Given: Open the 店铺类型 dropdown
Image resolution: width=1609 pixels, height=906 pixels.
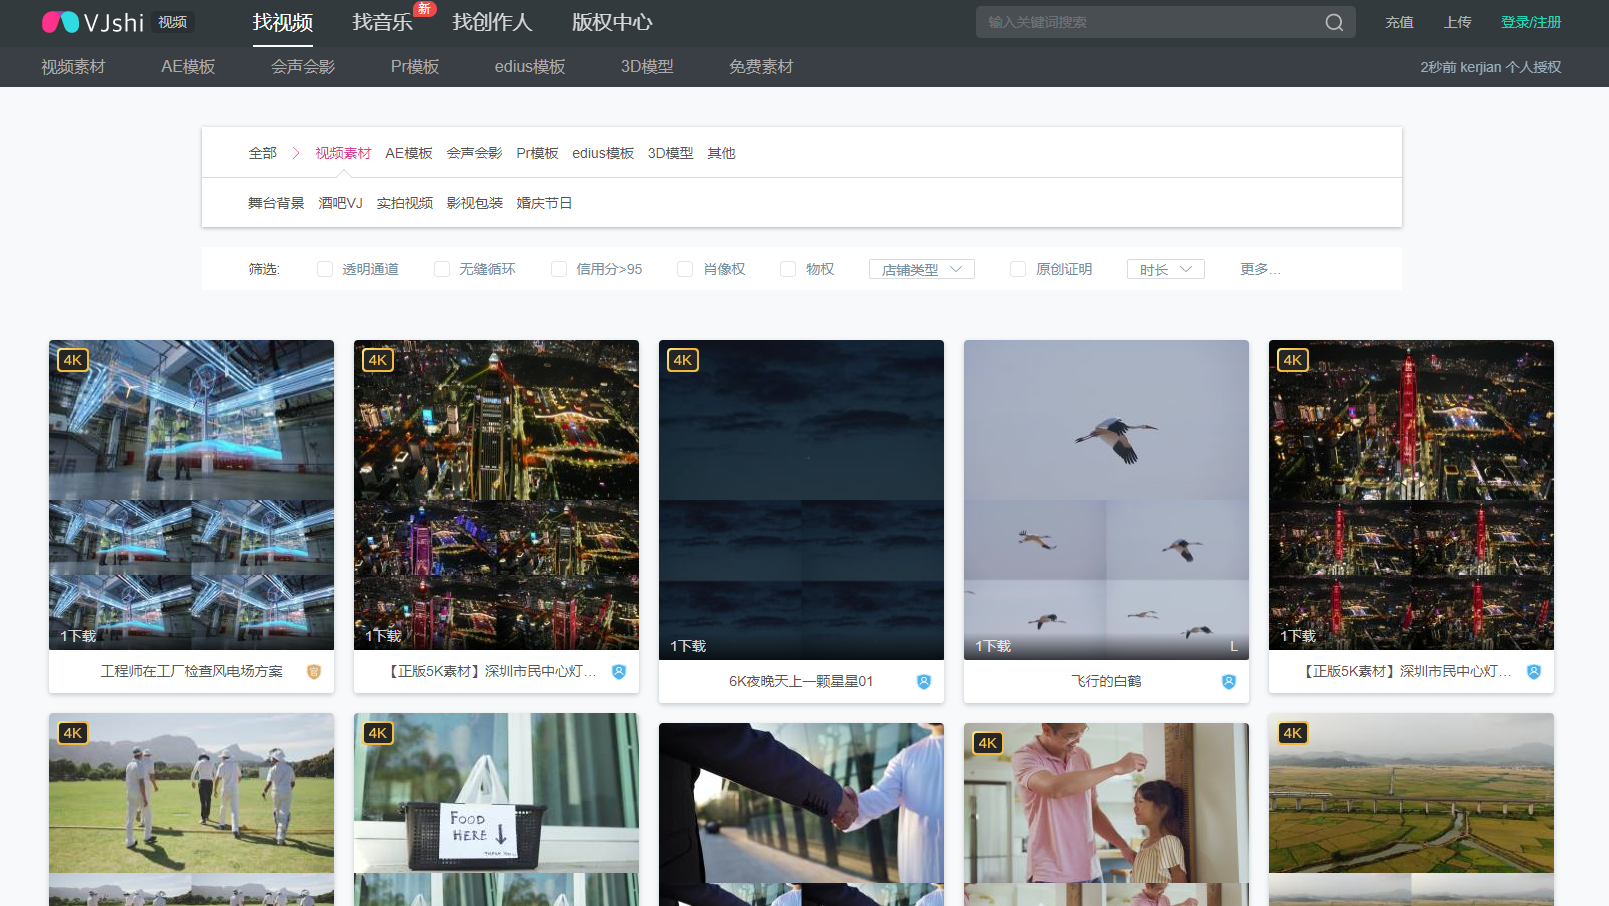Looking at the screenshot, I should 920,268.
